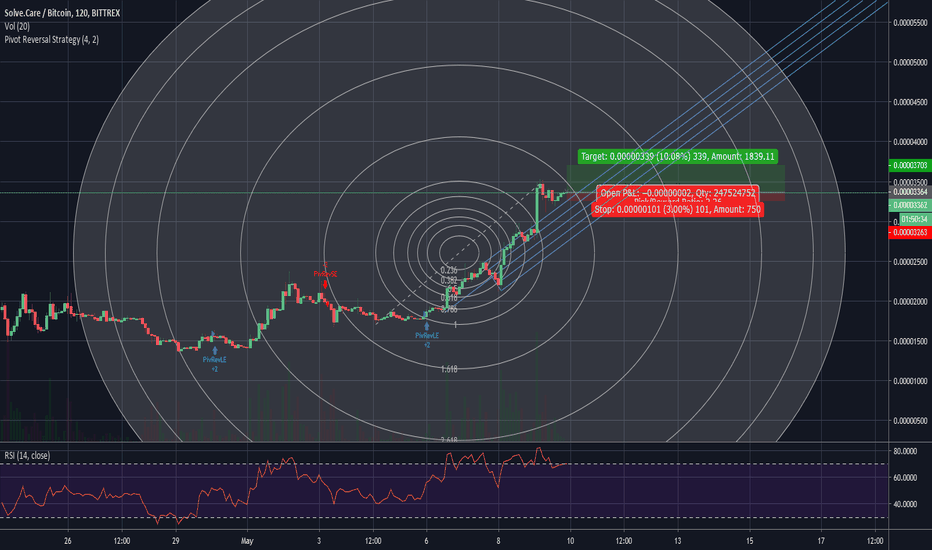Click the 0.236 Fibonacci level label
The width and height of the screenshot is (932, 550).
[449, 270]
